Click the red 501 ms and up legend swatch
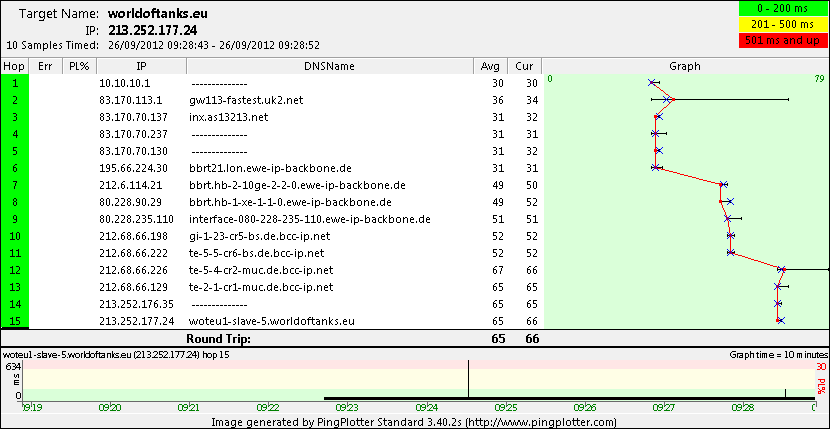This screenshot has width=830, height=429. [783, 40]
